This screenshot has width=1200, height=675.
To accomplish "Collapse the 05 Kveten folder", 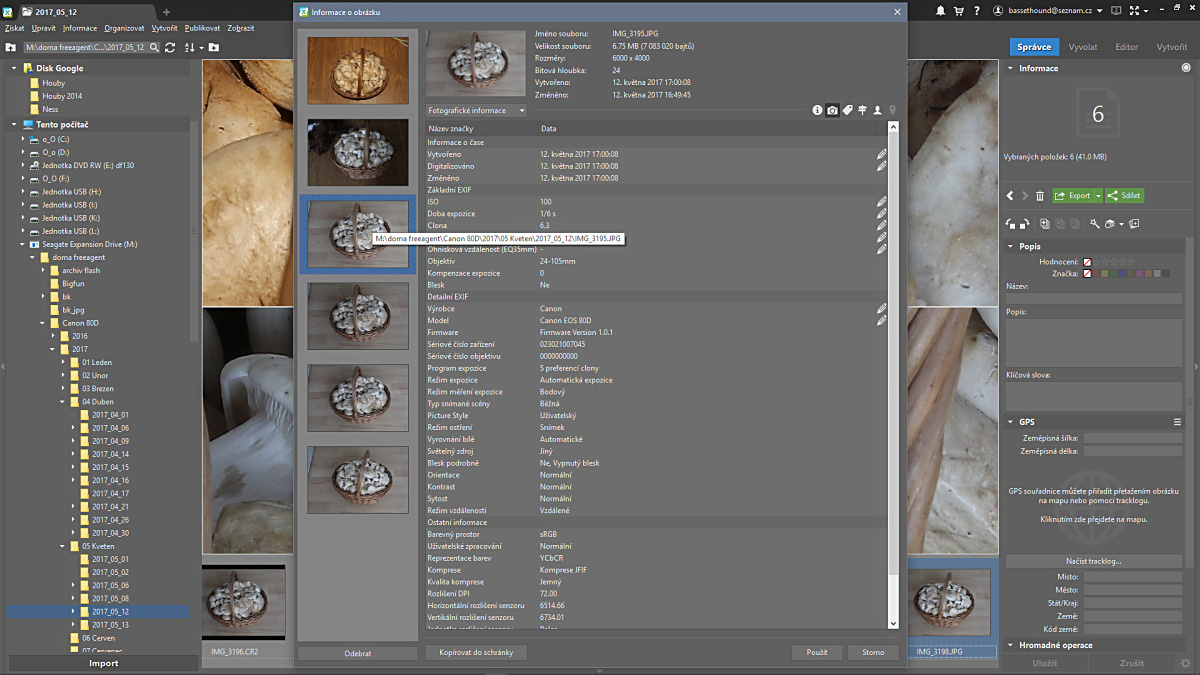I will pyautogui.click(x=61, y=546).
